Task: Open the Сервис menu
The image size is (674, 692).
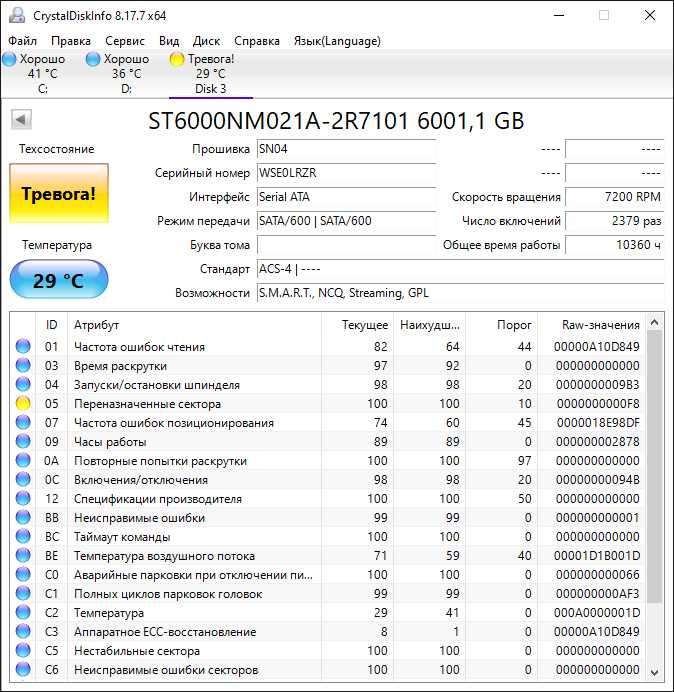Action: pyautogui.click(x=125, y=41)
